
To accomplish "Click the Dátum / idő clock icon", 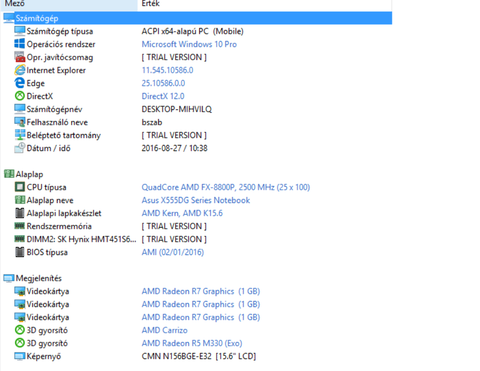I will point(20,148).
